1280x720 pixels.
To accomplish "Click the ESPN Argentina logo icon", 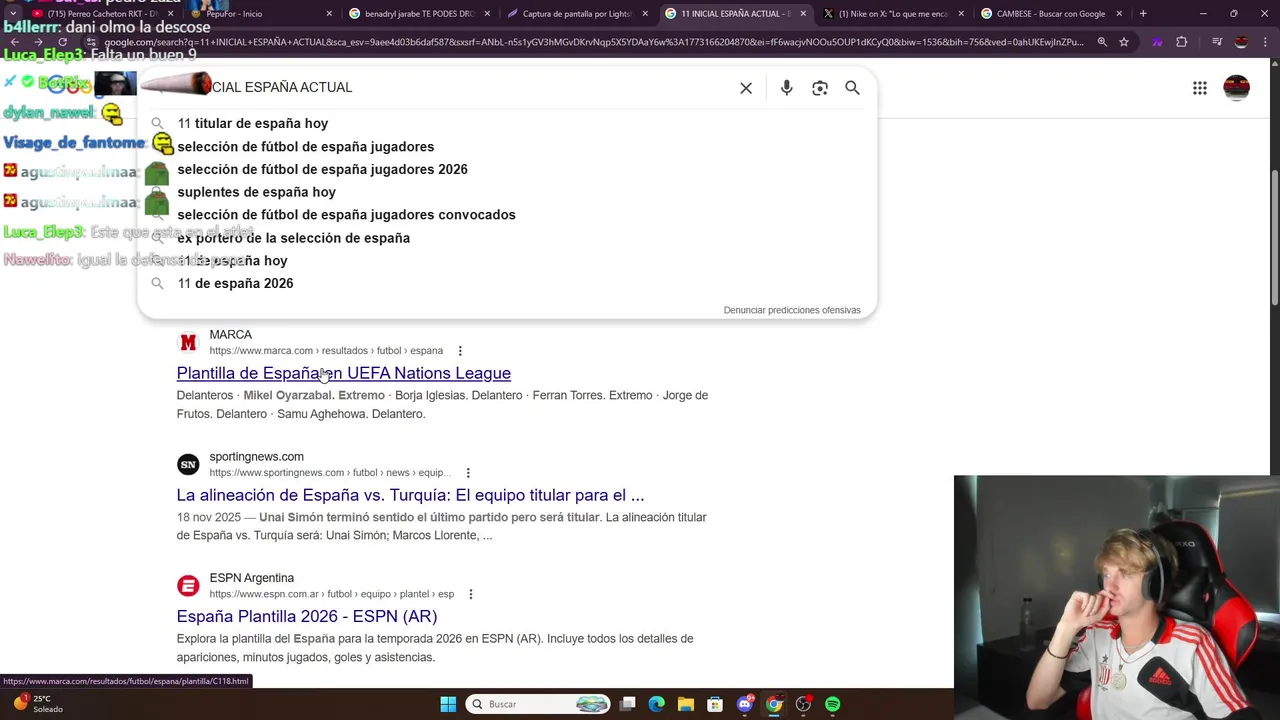I will pyautogui.click(x=188, y=586).
